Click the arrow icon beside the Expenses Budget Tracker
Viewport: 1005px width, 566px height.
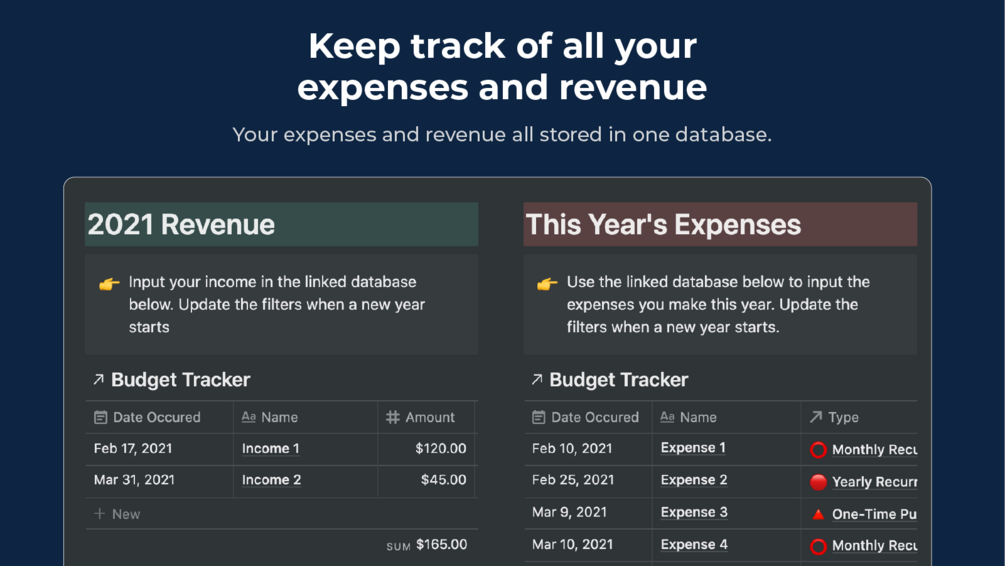[537, 380]
